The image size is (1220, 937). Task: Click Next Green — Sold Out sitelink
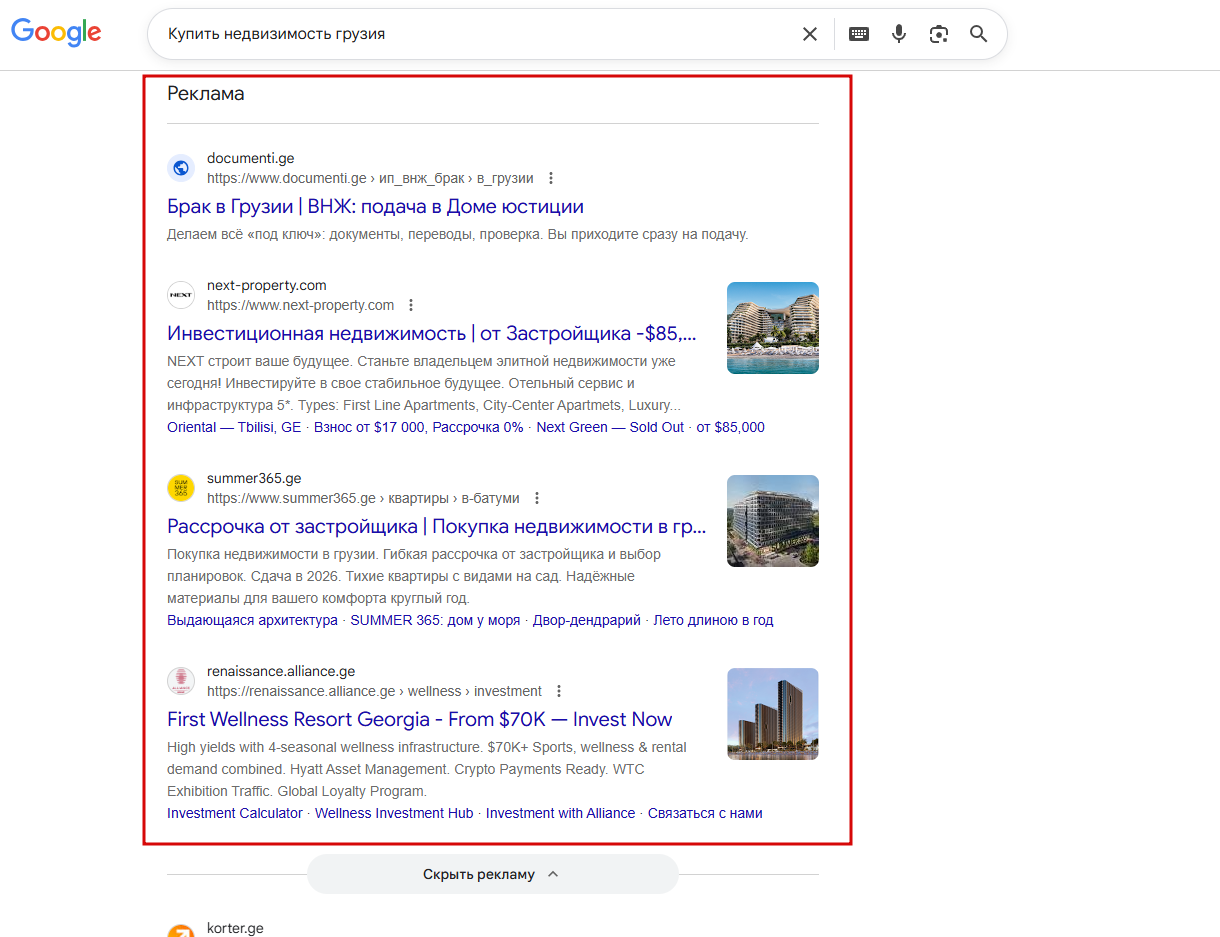[610, 427]
